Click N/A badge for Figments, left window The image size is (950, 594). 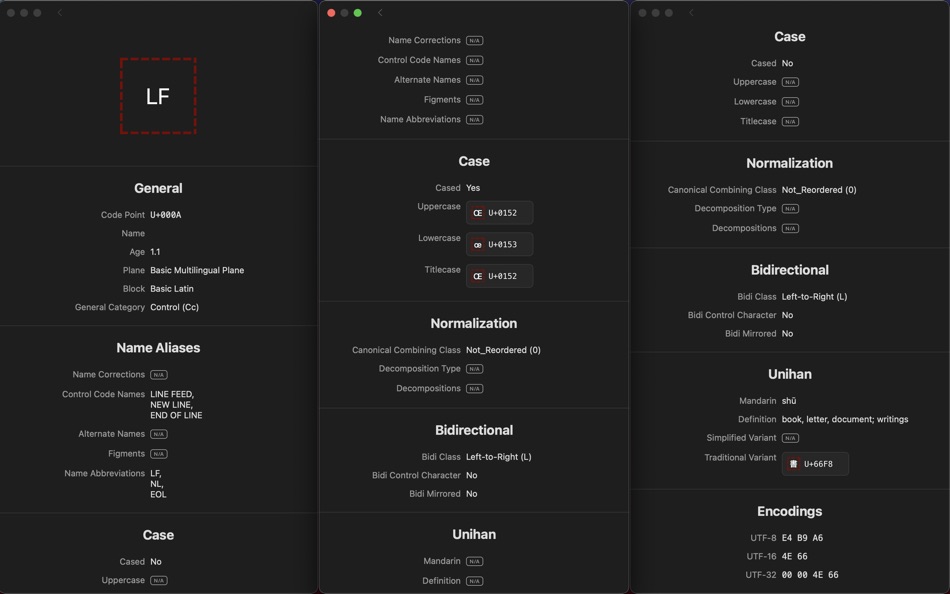159,454
